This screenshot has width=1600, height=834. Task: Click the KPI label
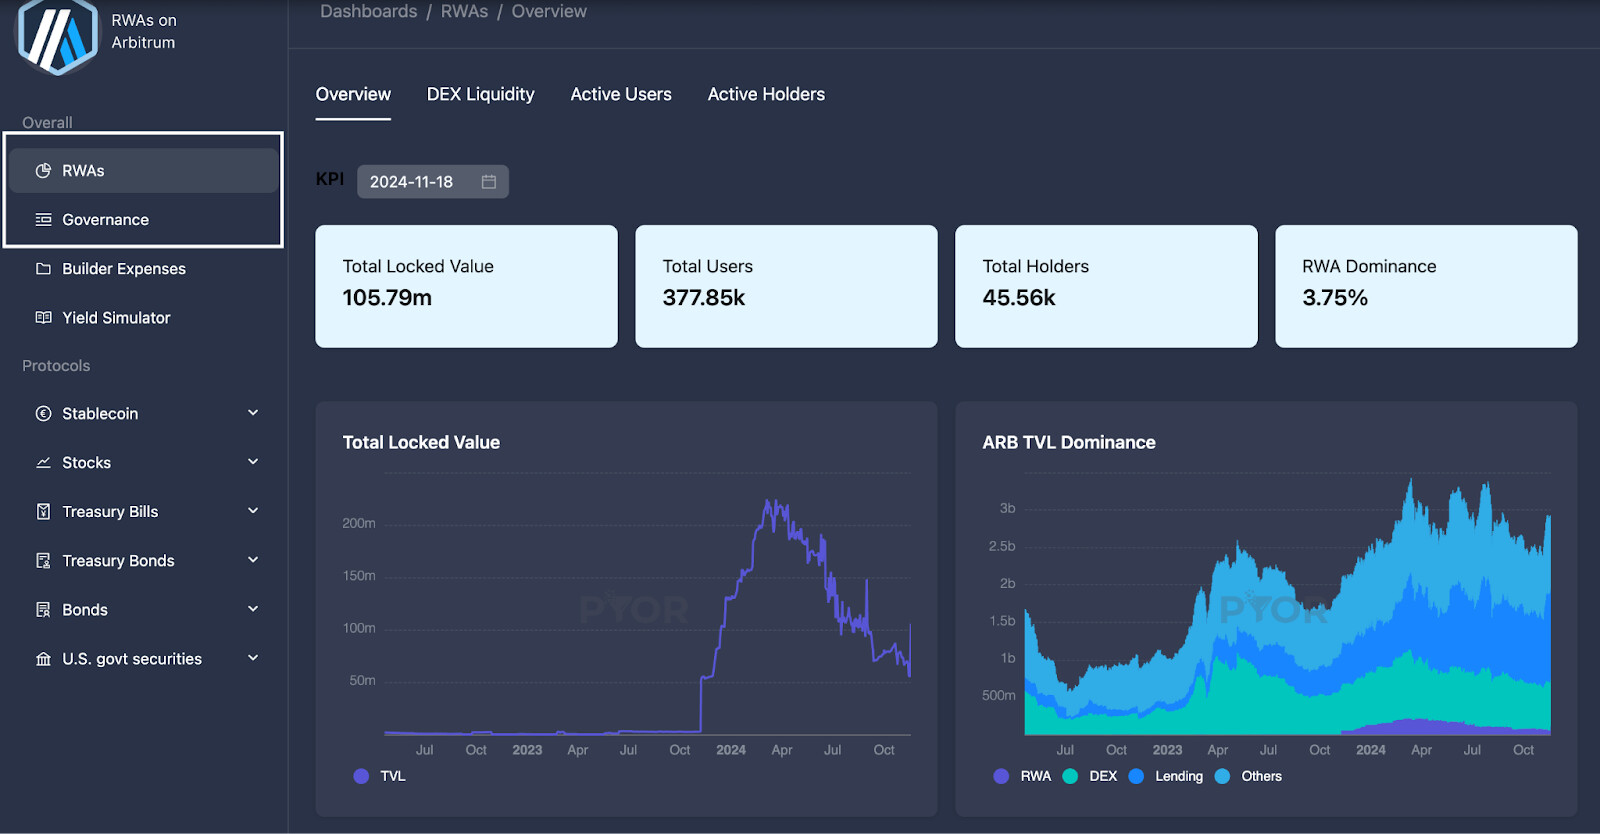click(330, 179)
